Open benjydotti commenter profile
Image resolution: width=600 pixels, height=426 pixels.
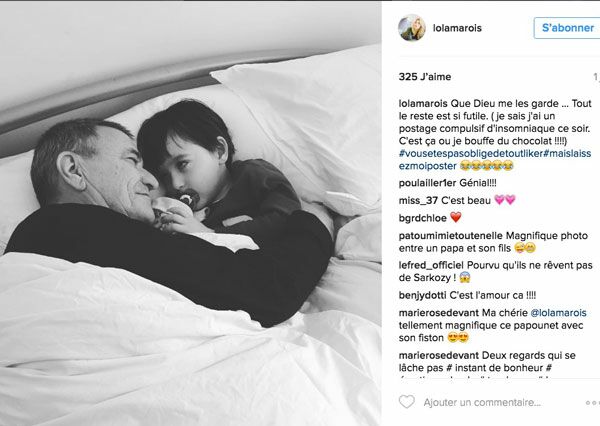422,295
